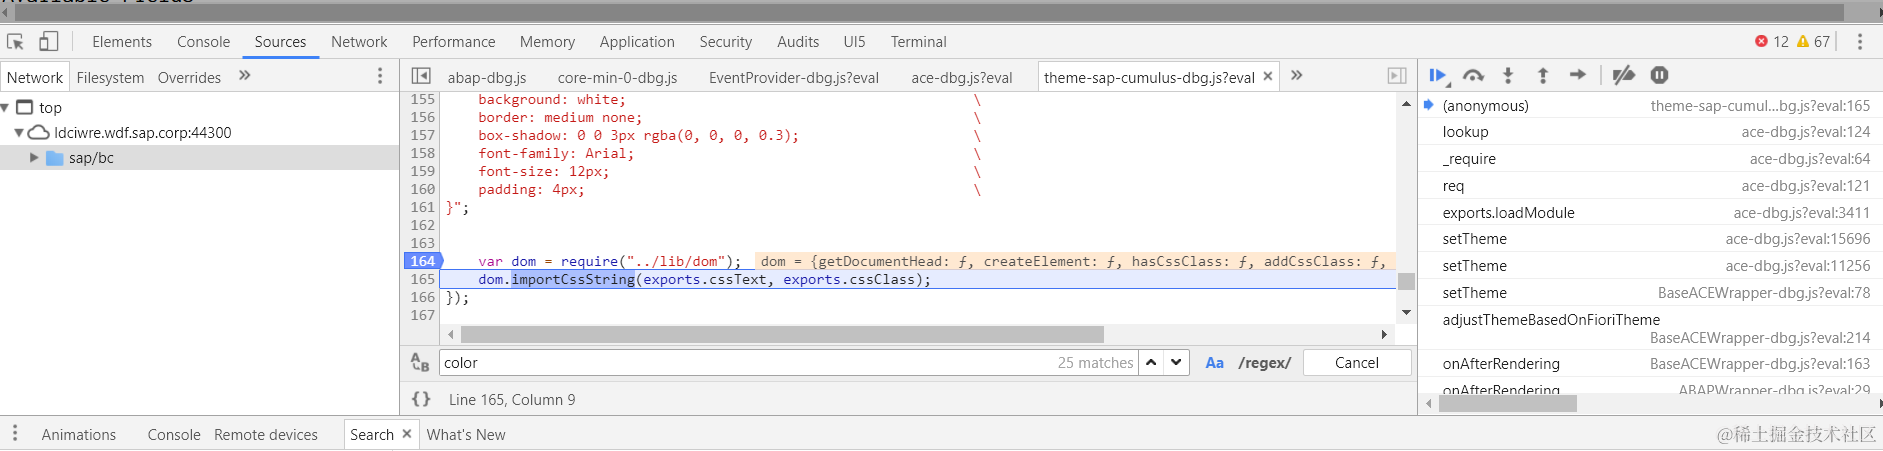1883x451 pixels.
Task: Hide the debugger sidebar pane
Action: pos(1397,76)
